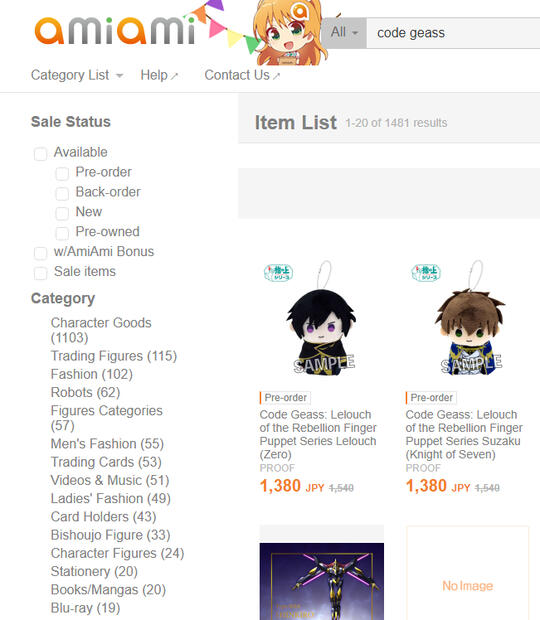540x620 pixels.
Task: Open Suzaku Knight of Seven item link
Action: pyautogui.click(x=464, y=435)
